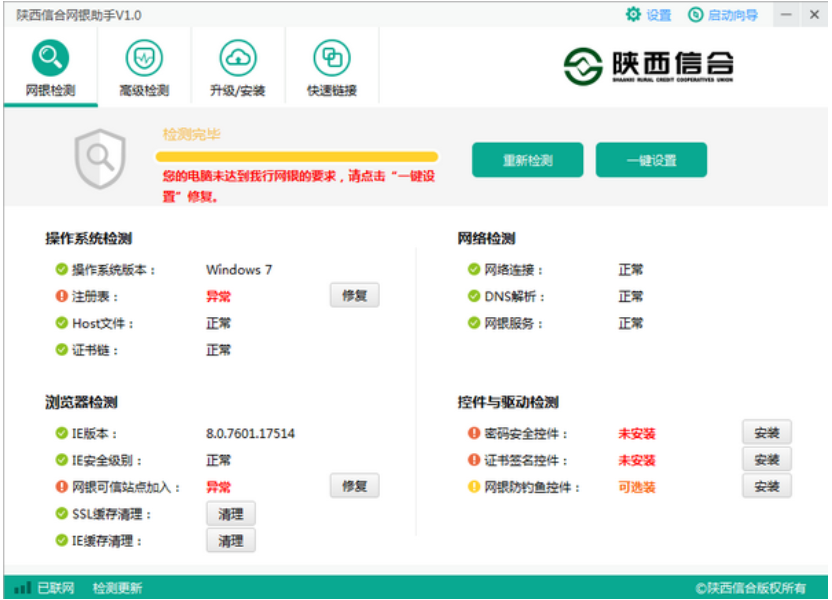
Task: Click the yellow detection progress bar
Action: click(x=295, y=157)
